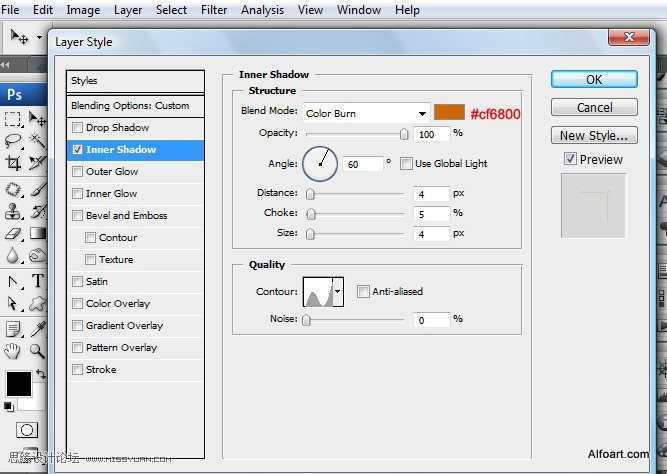Select the Pen tool

(13, 282)
